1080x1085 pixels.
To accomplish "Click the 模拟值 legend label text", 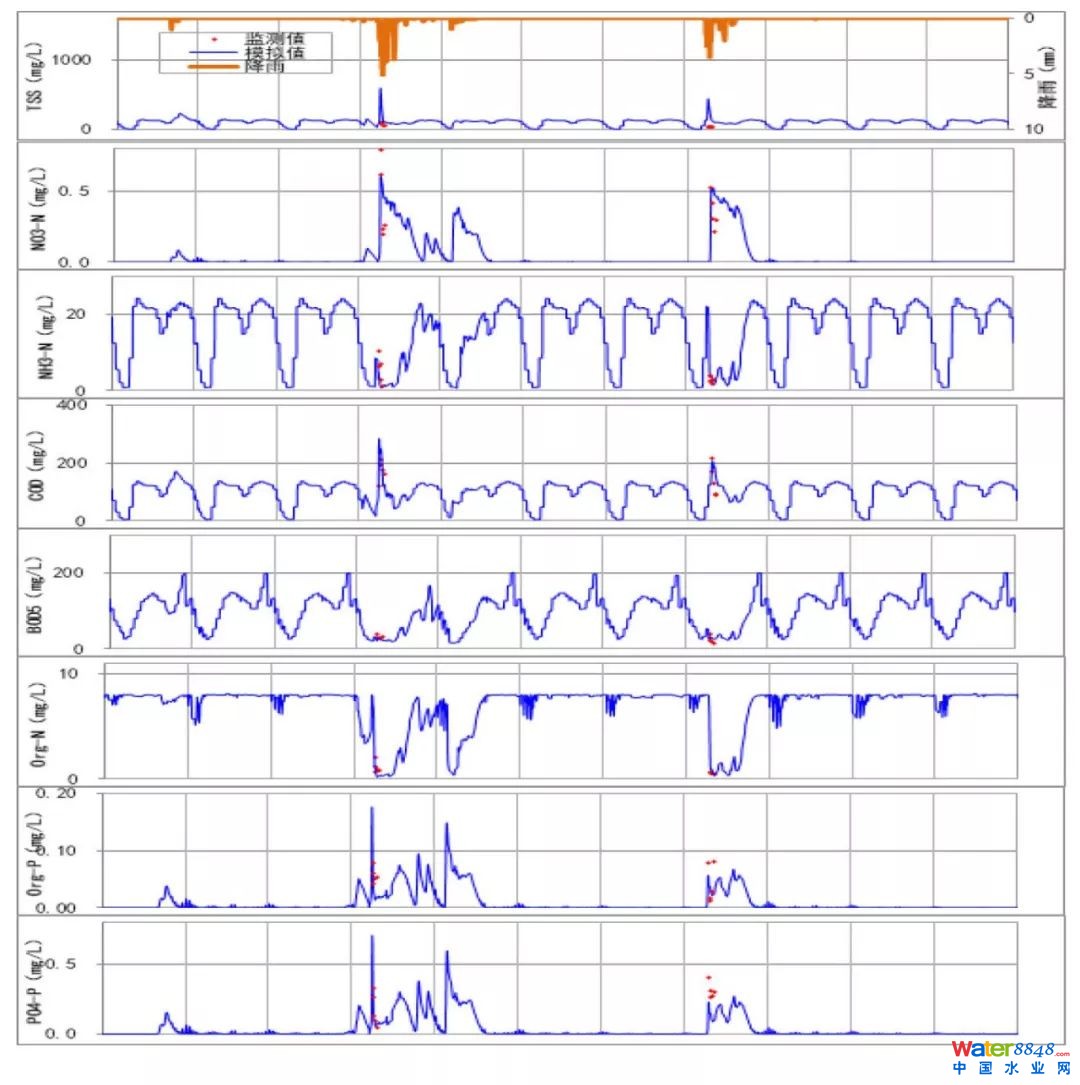I will tap(274, 52).
